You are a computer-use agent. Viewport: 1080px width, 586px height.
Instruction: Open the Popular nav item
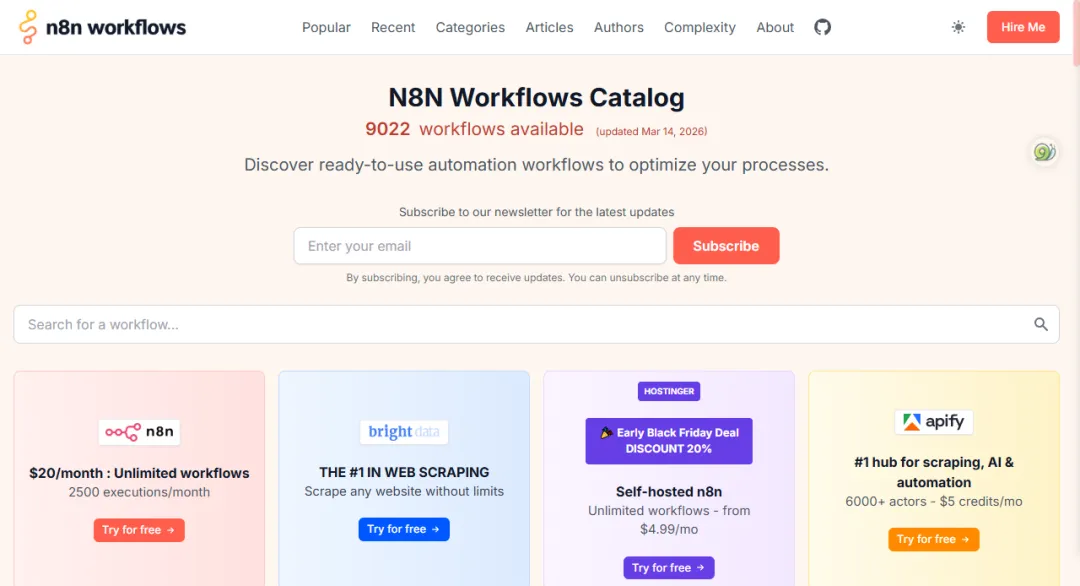click(326, 28)
